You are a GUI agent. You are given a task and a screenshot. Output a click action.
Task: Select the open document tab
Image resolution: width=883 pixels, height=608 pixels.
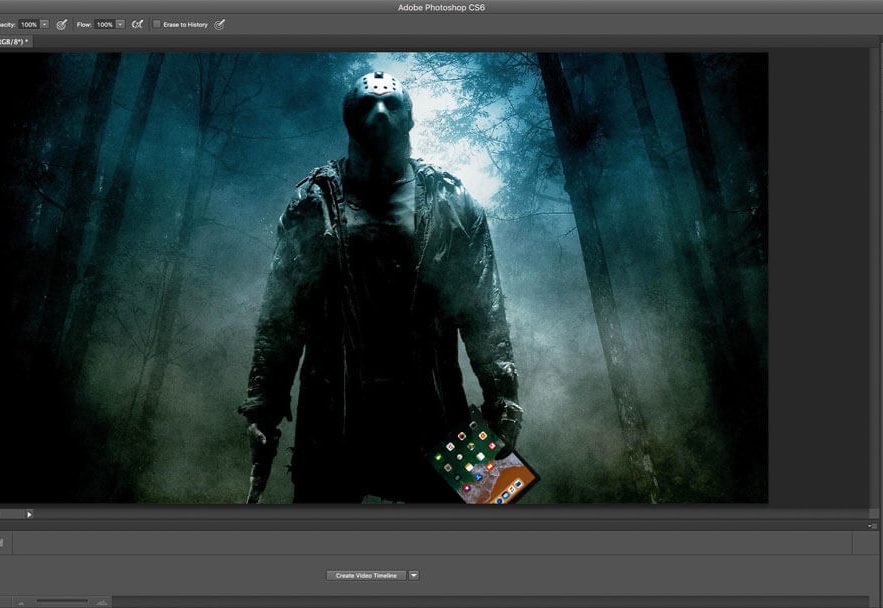15,42
